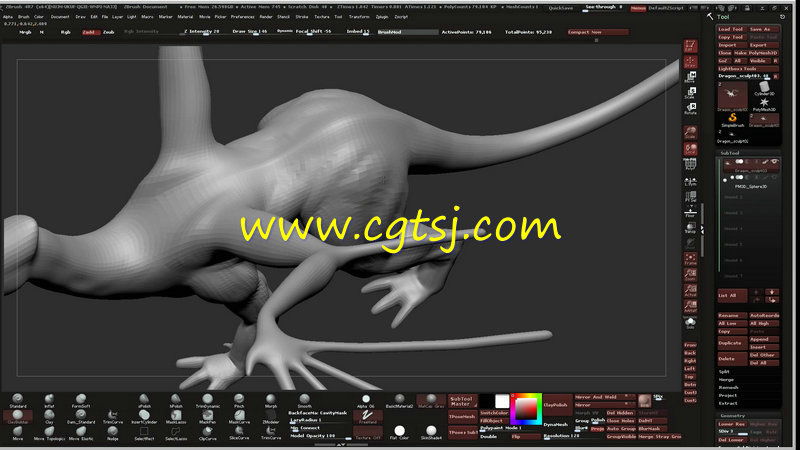Image resolution: width=800 pixels, height=450 pixels.
Task: Select the Inflat brush
Action: coord(49,401)
